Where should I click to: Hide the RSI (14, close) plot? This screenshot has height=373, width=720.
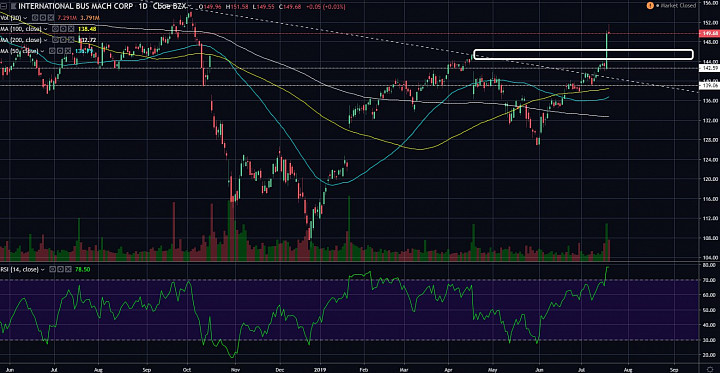pyautogui.click(x=52, y=269)
